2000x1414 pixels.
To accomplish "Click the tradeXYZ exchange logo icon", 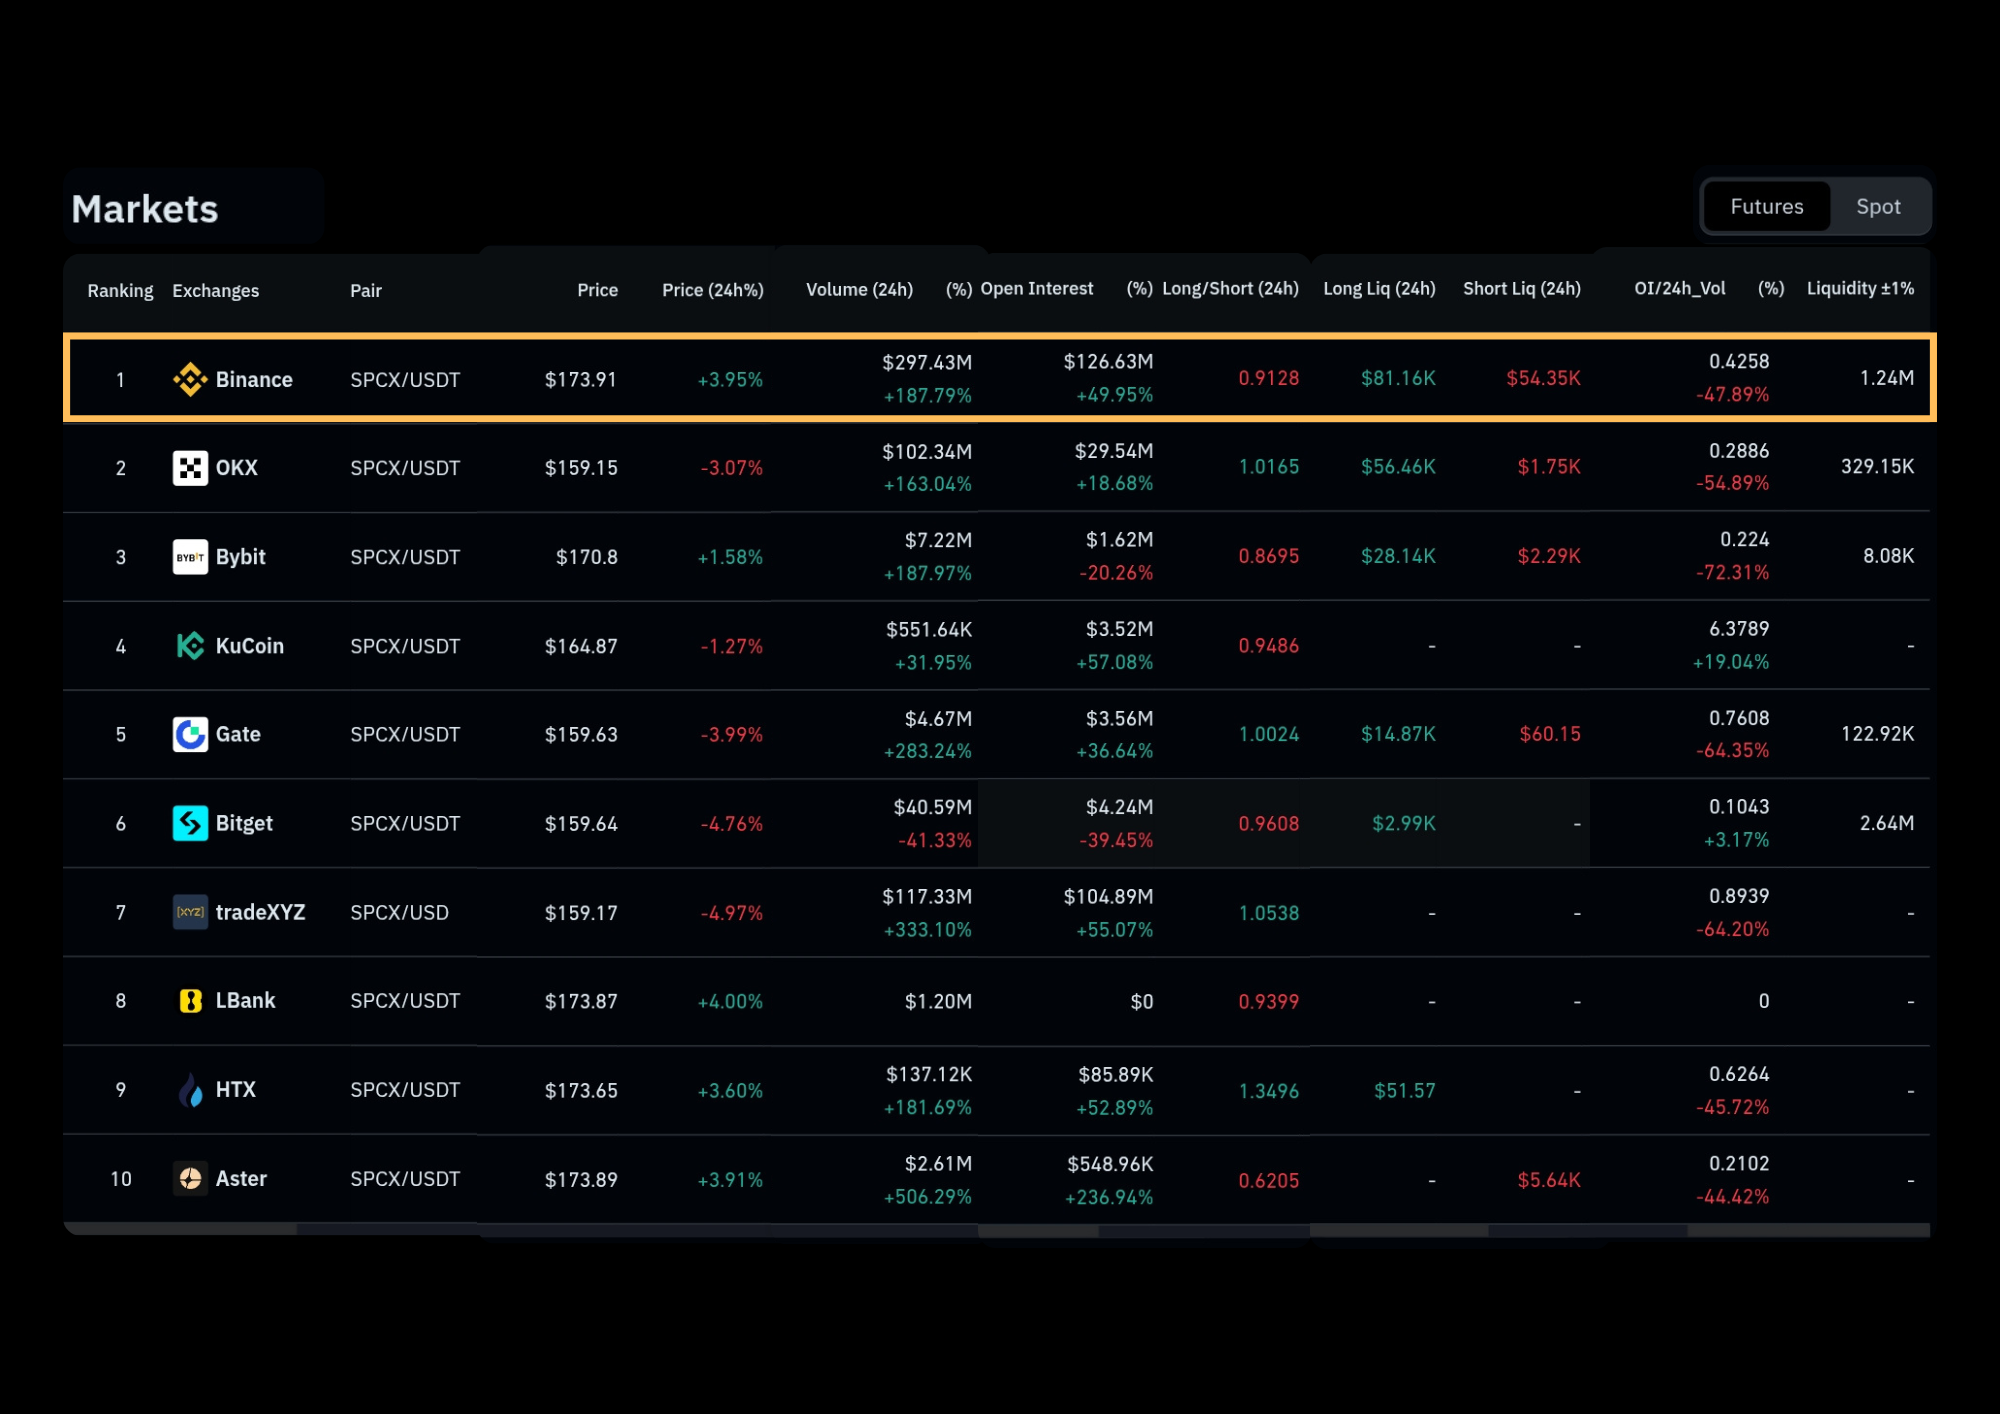I will (x=190, y=912).
